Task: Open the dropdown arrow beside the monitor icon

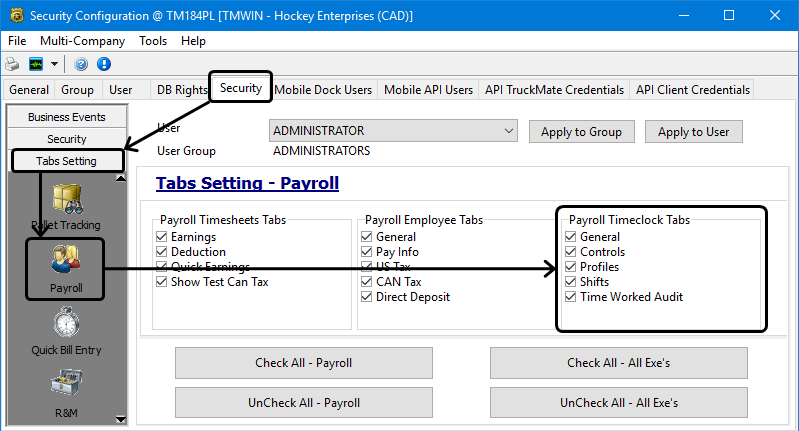Action: 55,64
